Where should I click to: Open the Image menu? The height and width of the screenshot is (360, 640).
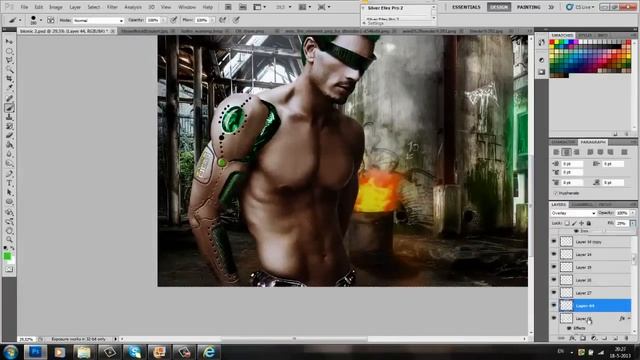pyautogui.click(x=56, y=7)
